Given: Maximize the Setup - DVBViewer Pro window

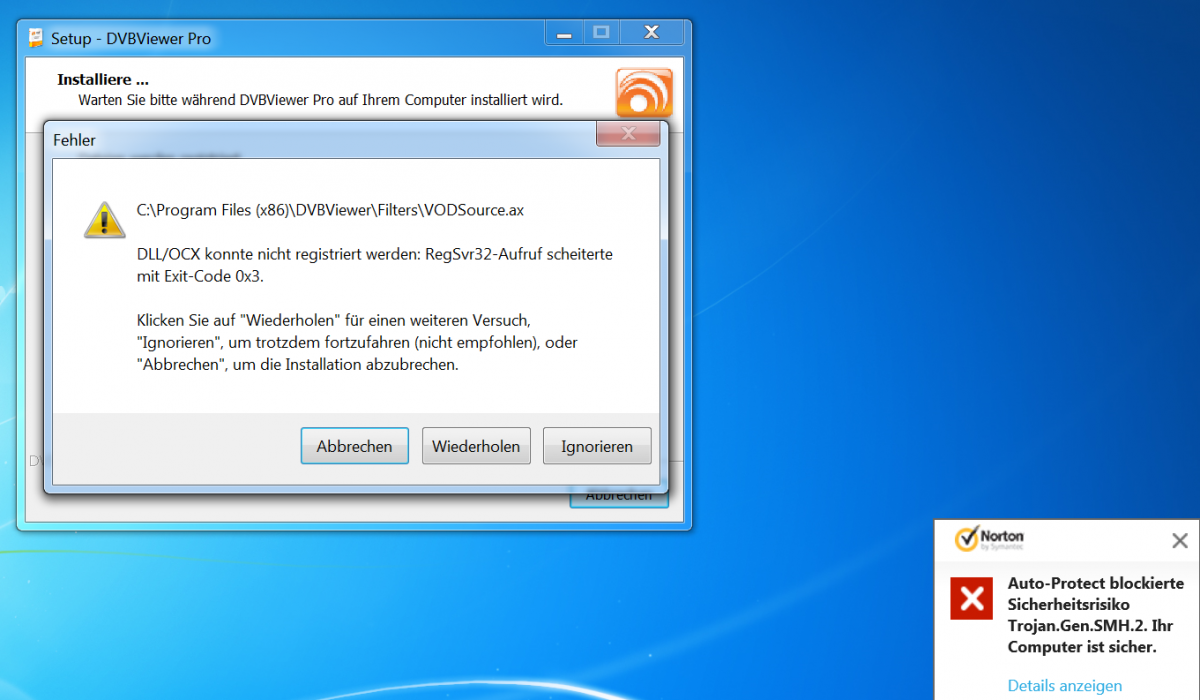Looking at the screenshot, I should (x=601, y=33).
